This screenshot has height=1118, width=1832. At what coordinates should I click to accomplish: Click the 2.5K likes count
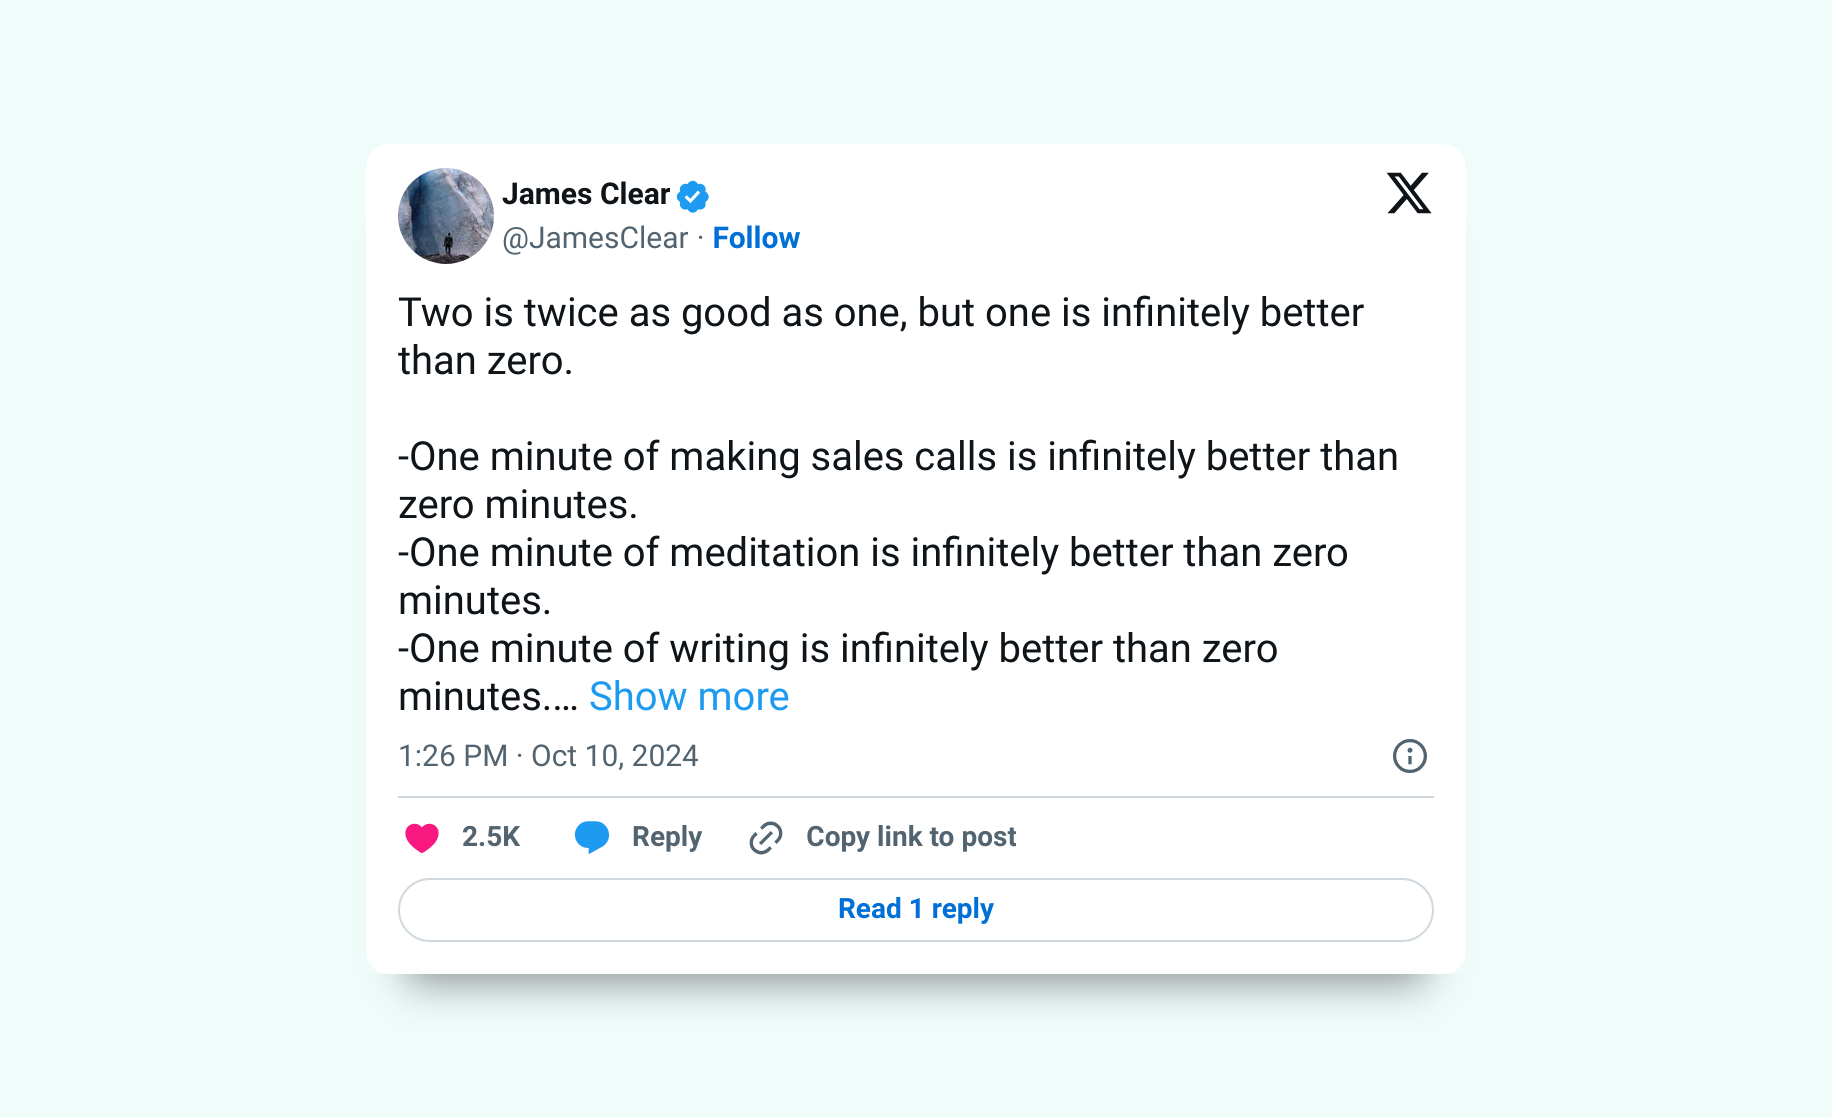[491, 837]
